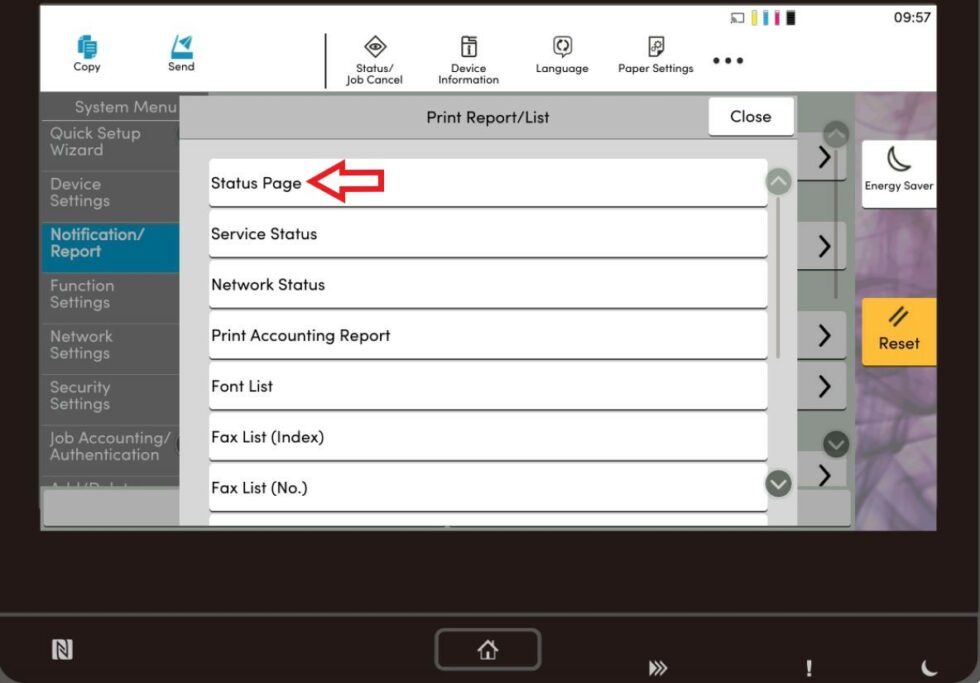
Task: Open Status/Job Cancel screen
Action: coord(374,57)
